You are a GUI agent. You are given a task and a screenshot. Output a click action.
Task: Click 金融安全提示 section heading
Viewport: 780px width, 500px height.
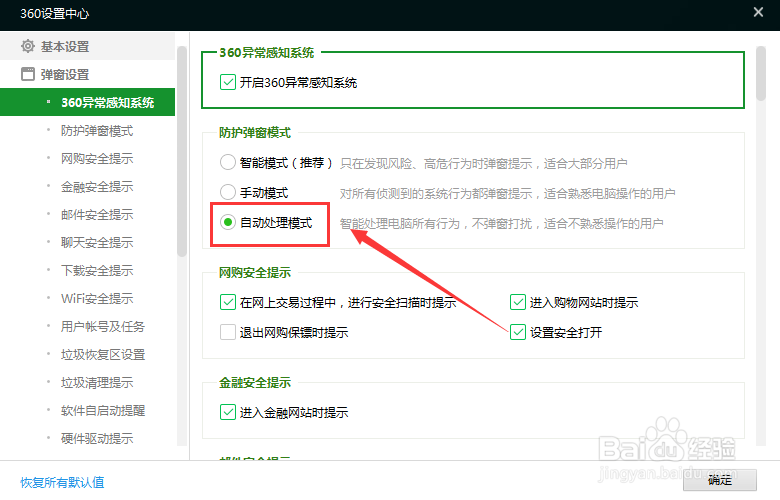pyautogui.click(x=255, y=383)
